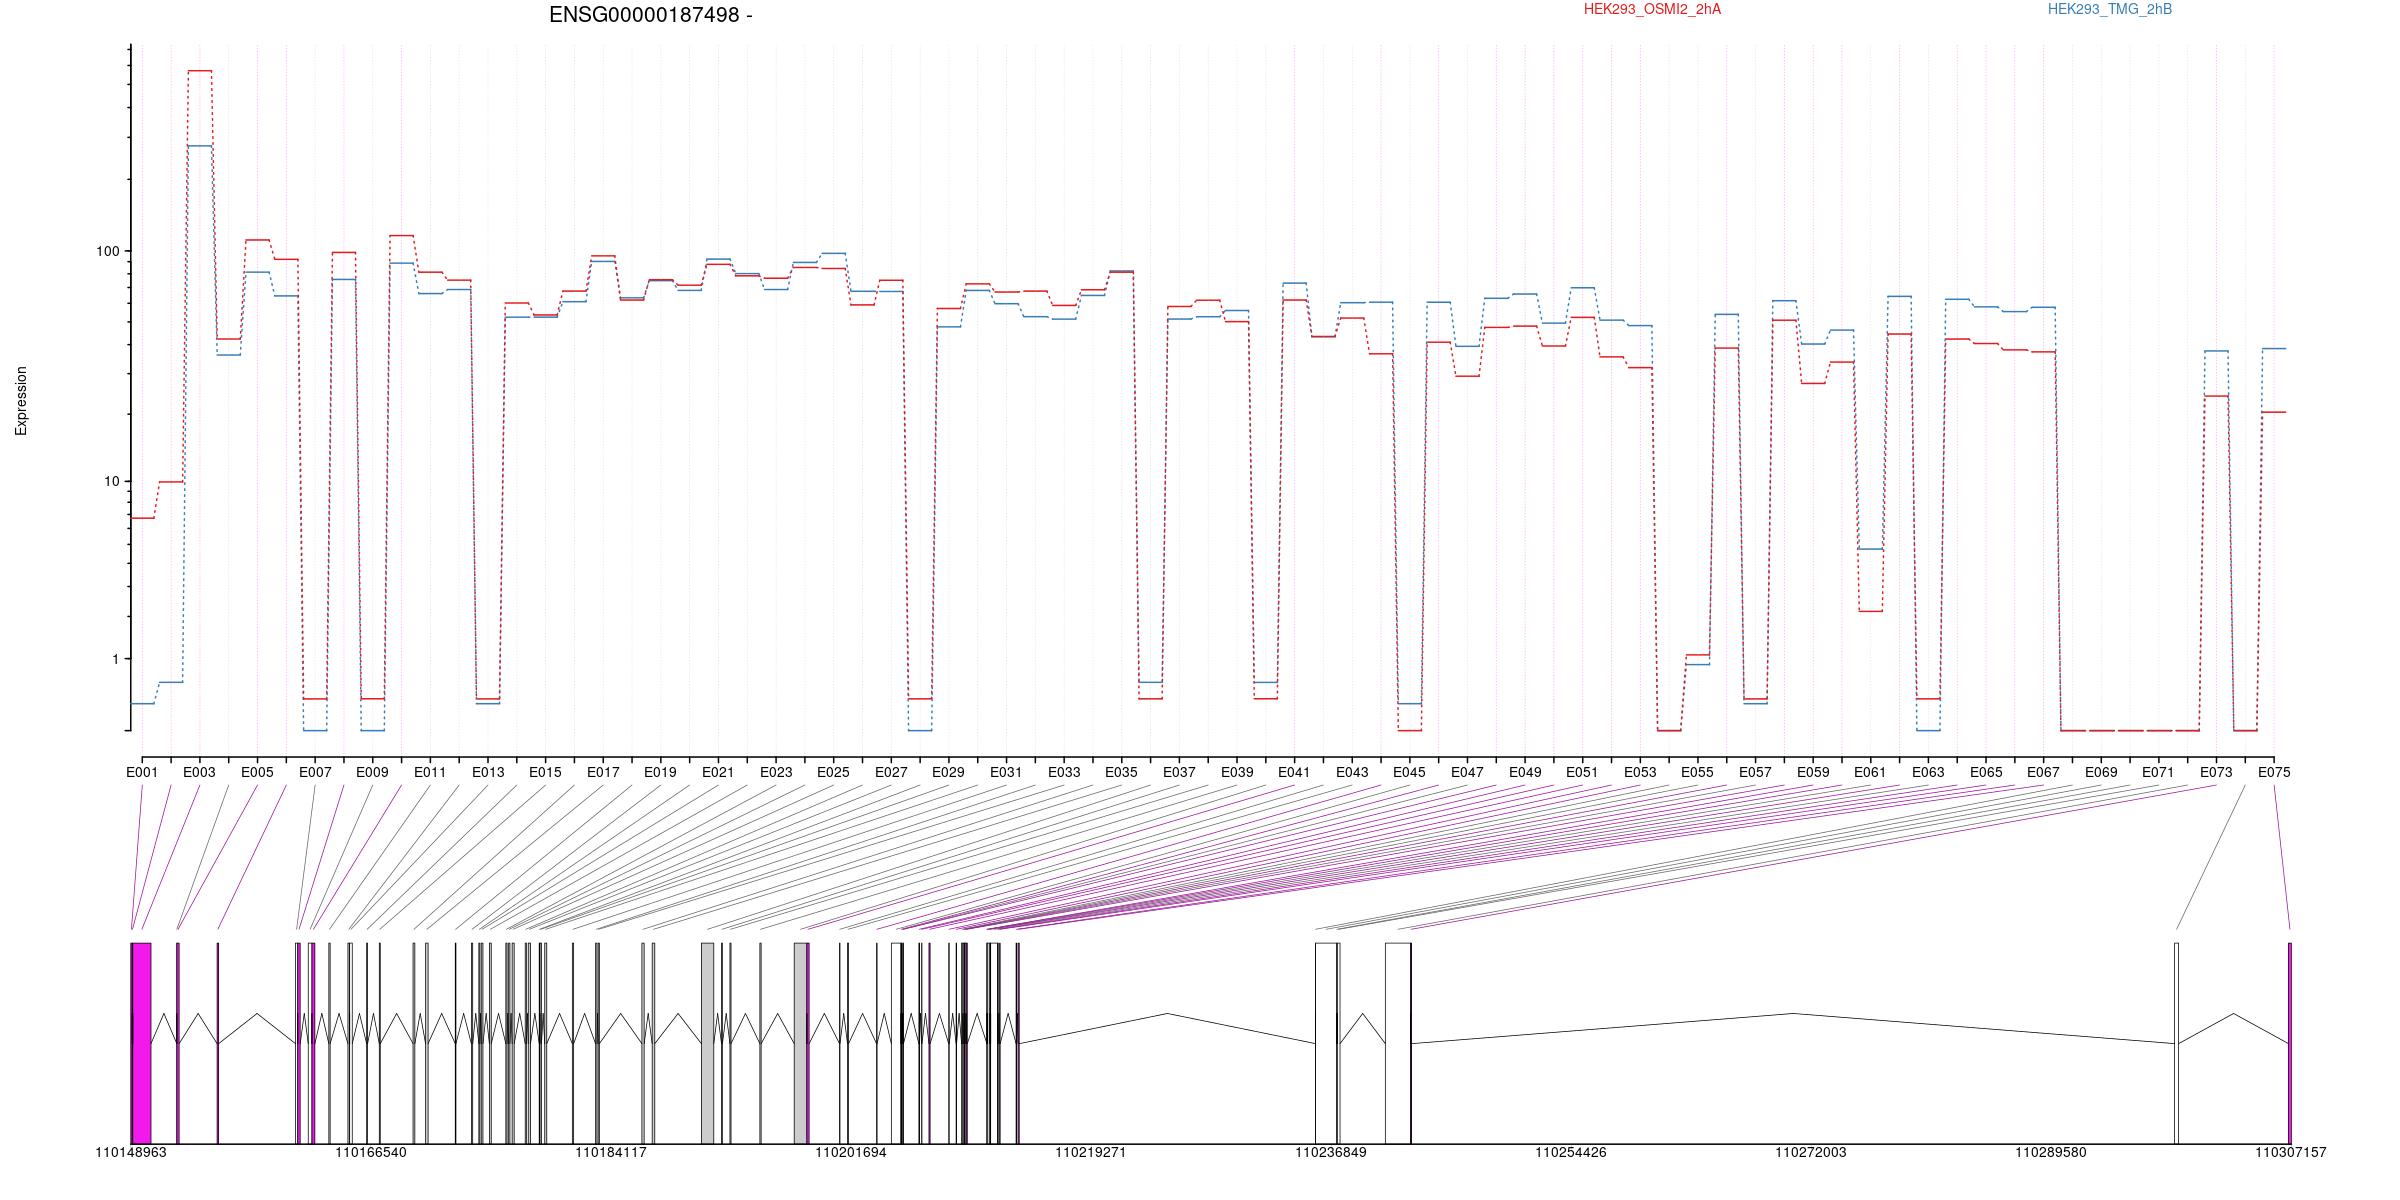Click exon label E011

[x=430, y=772]
